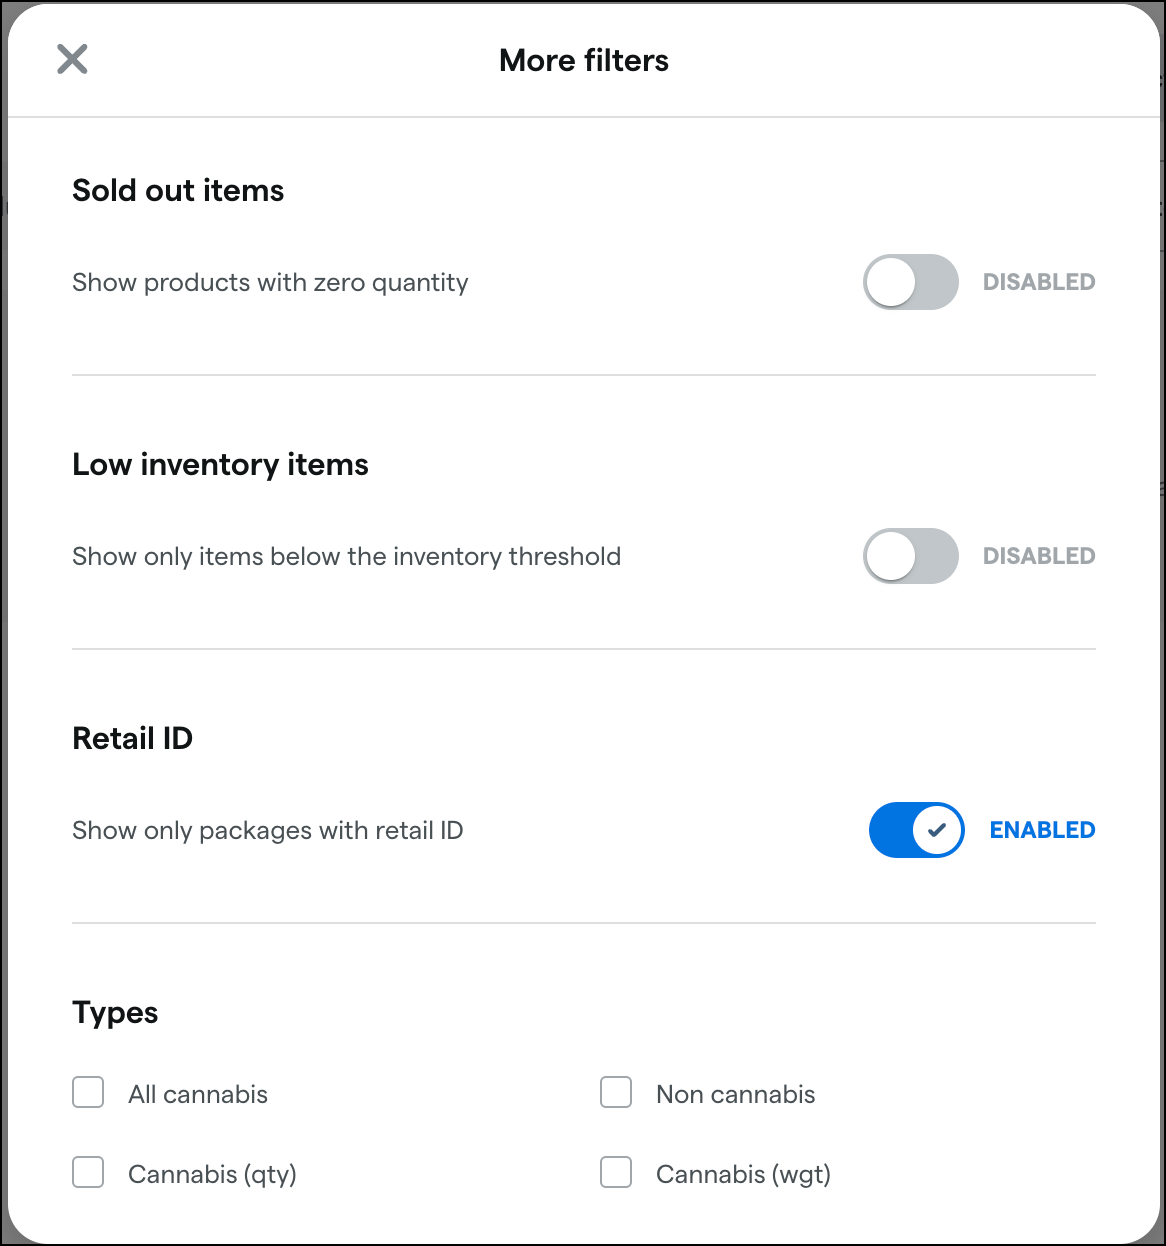Disable the Retail ID toggle switch

916,830
